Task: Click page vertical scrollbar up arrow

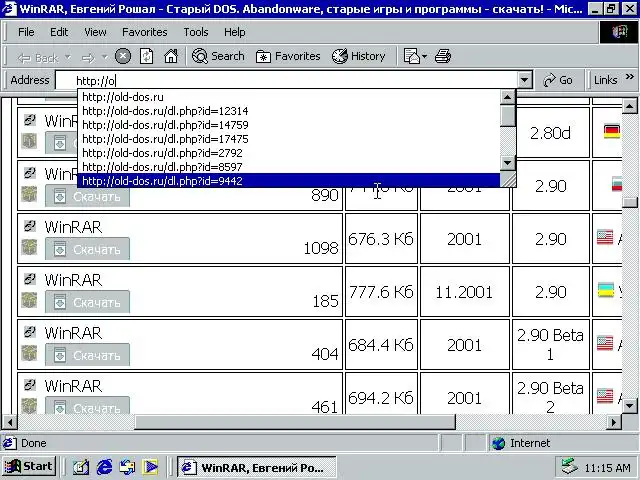Action: coord(629,107)
